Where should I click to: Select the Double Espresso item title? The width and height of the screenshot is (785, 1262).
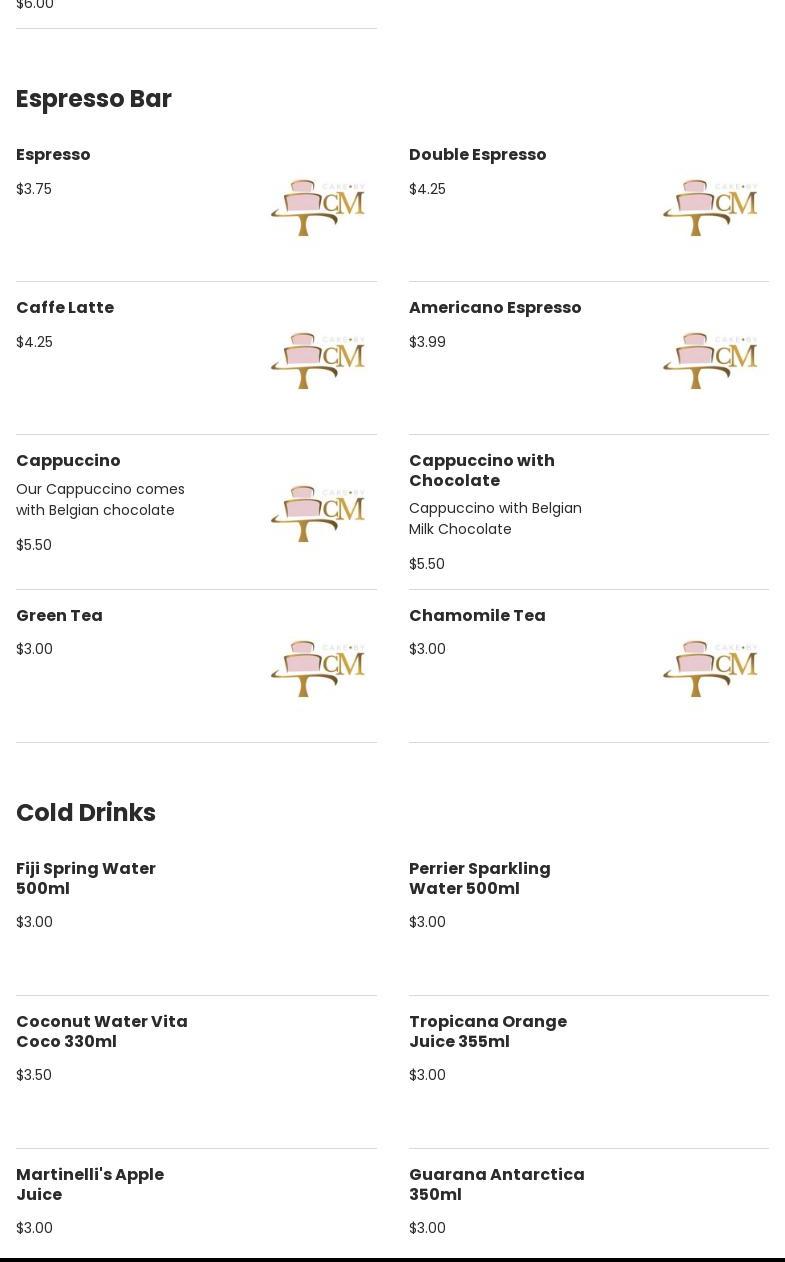pos(477,155)
